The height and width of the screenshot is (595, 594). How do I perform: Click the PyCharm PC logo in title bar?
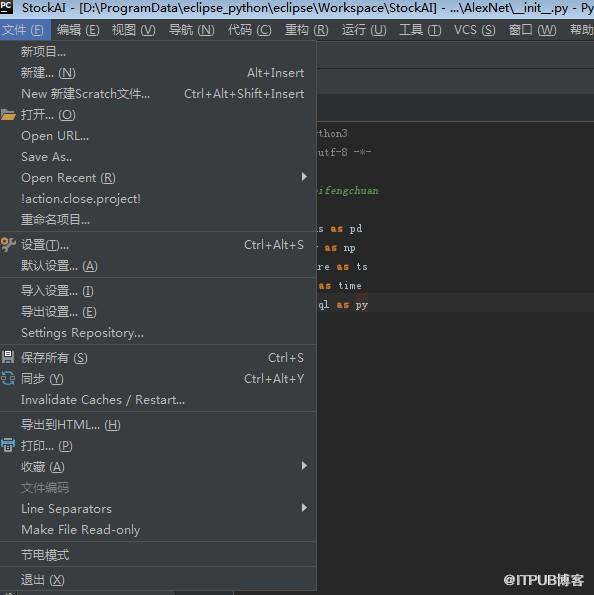pos(6,7)
